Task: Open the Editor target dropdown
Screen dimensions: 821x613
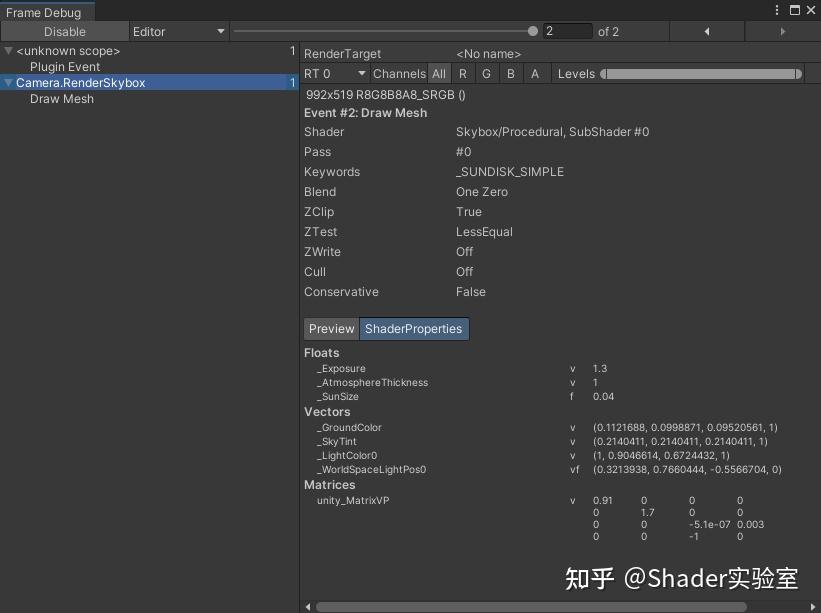Action: (x=178, y=31)
